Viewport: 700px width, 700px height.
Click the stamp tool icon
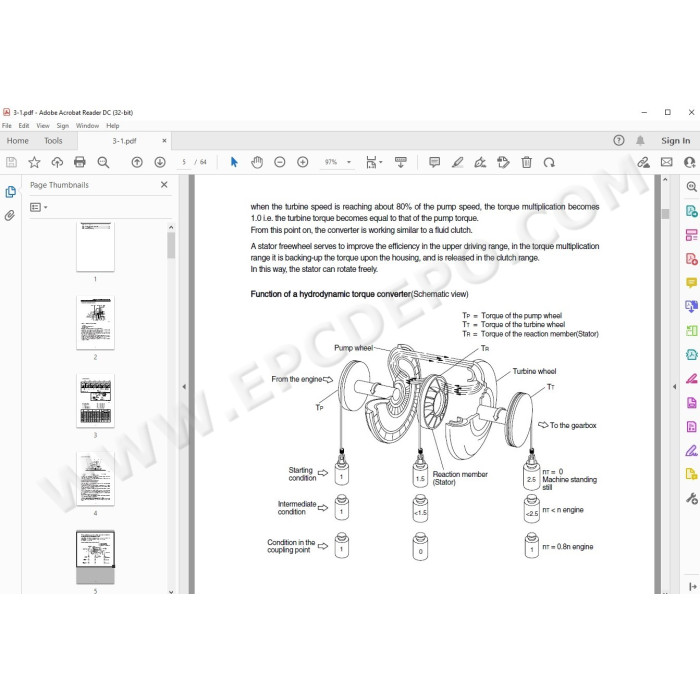pyautogui.click(x=503, y=162)
